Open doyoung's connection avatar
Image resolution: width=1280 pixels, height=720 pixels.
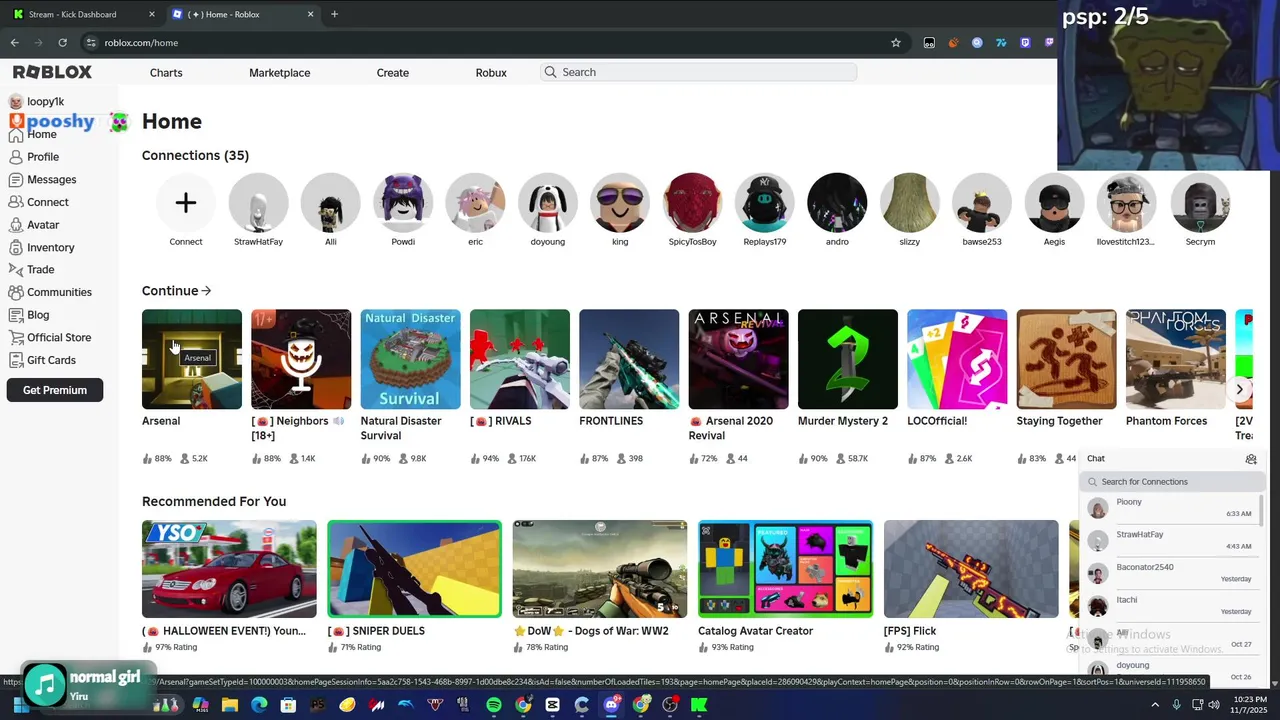point(548,203)
